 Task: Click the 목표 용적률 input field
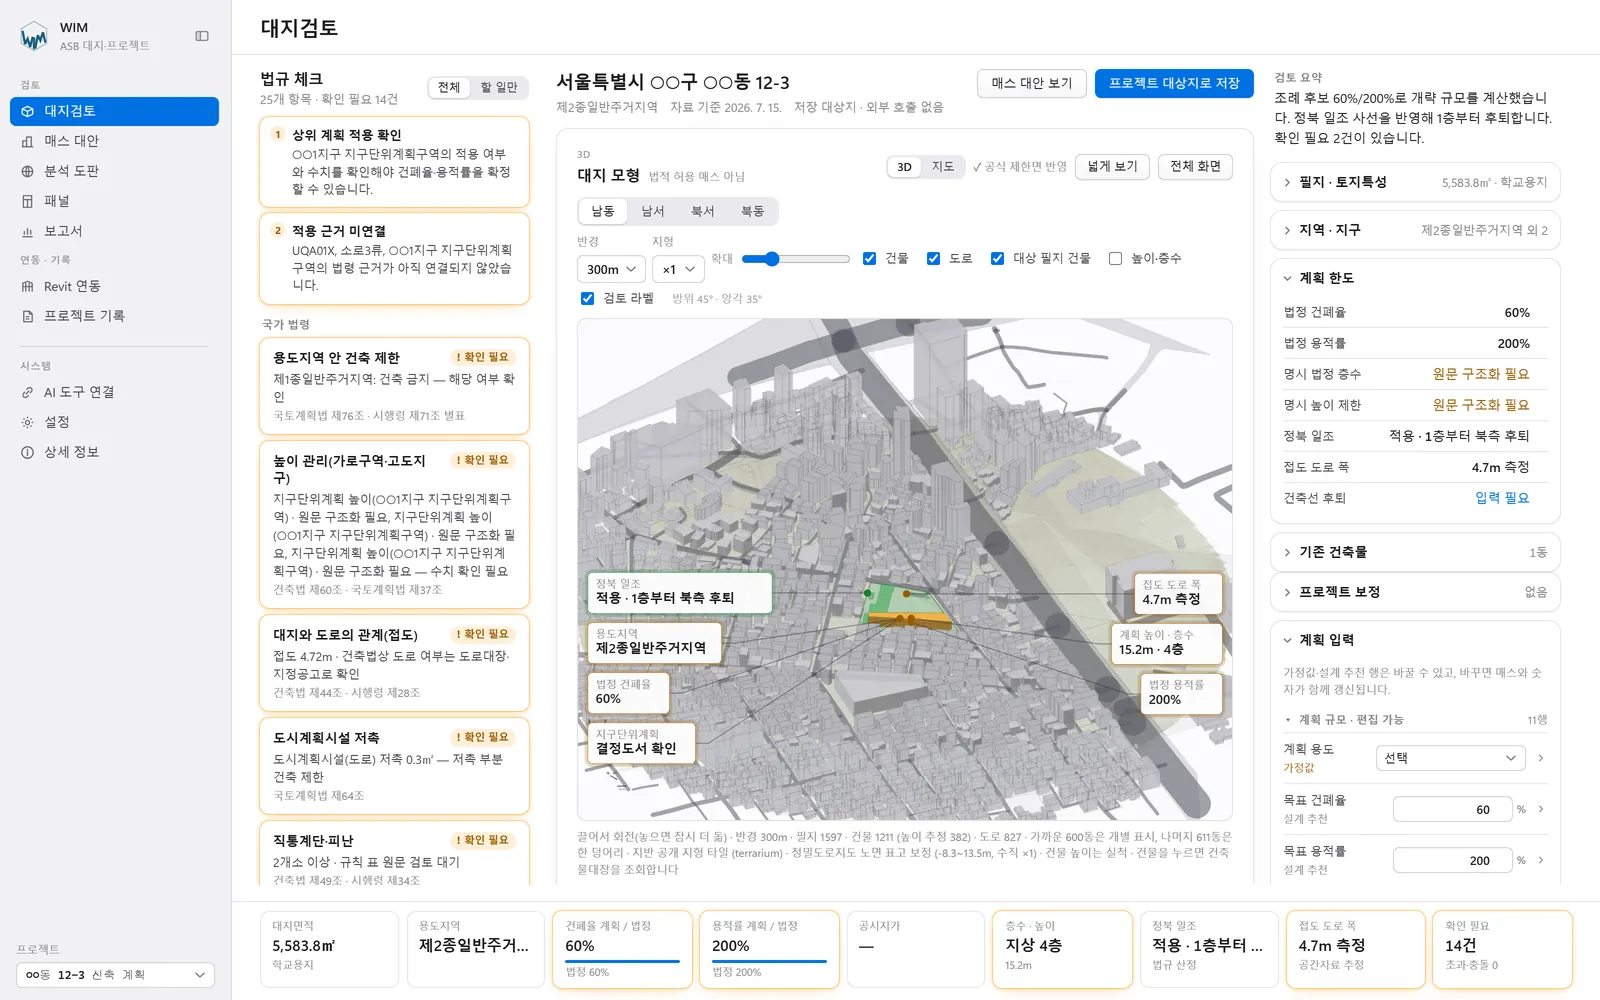click(x=1451, y=861)
